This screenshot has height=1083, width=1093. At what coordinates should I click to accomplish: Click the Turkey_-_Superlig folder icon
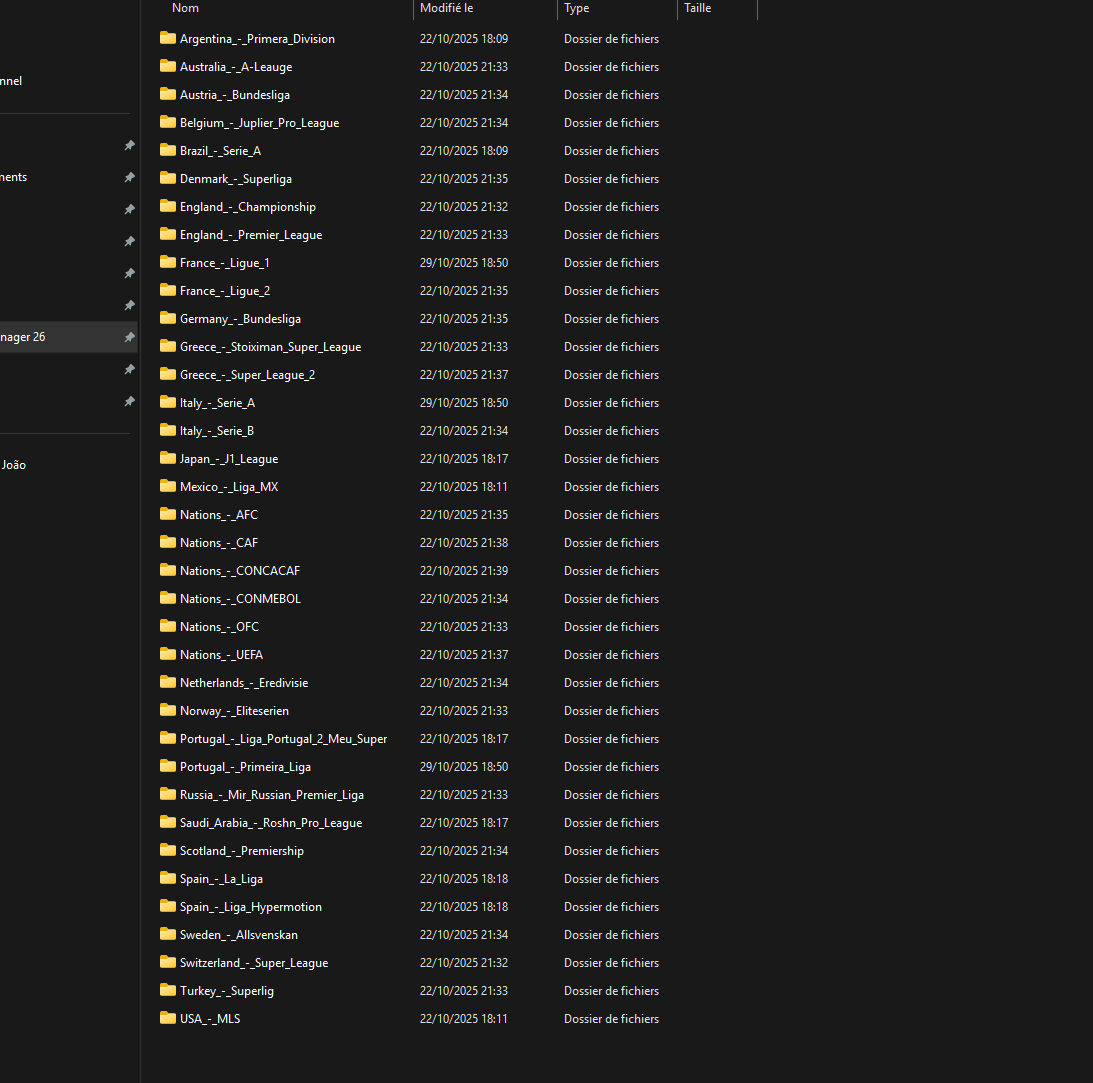coord(167,990)
